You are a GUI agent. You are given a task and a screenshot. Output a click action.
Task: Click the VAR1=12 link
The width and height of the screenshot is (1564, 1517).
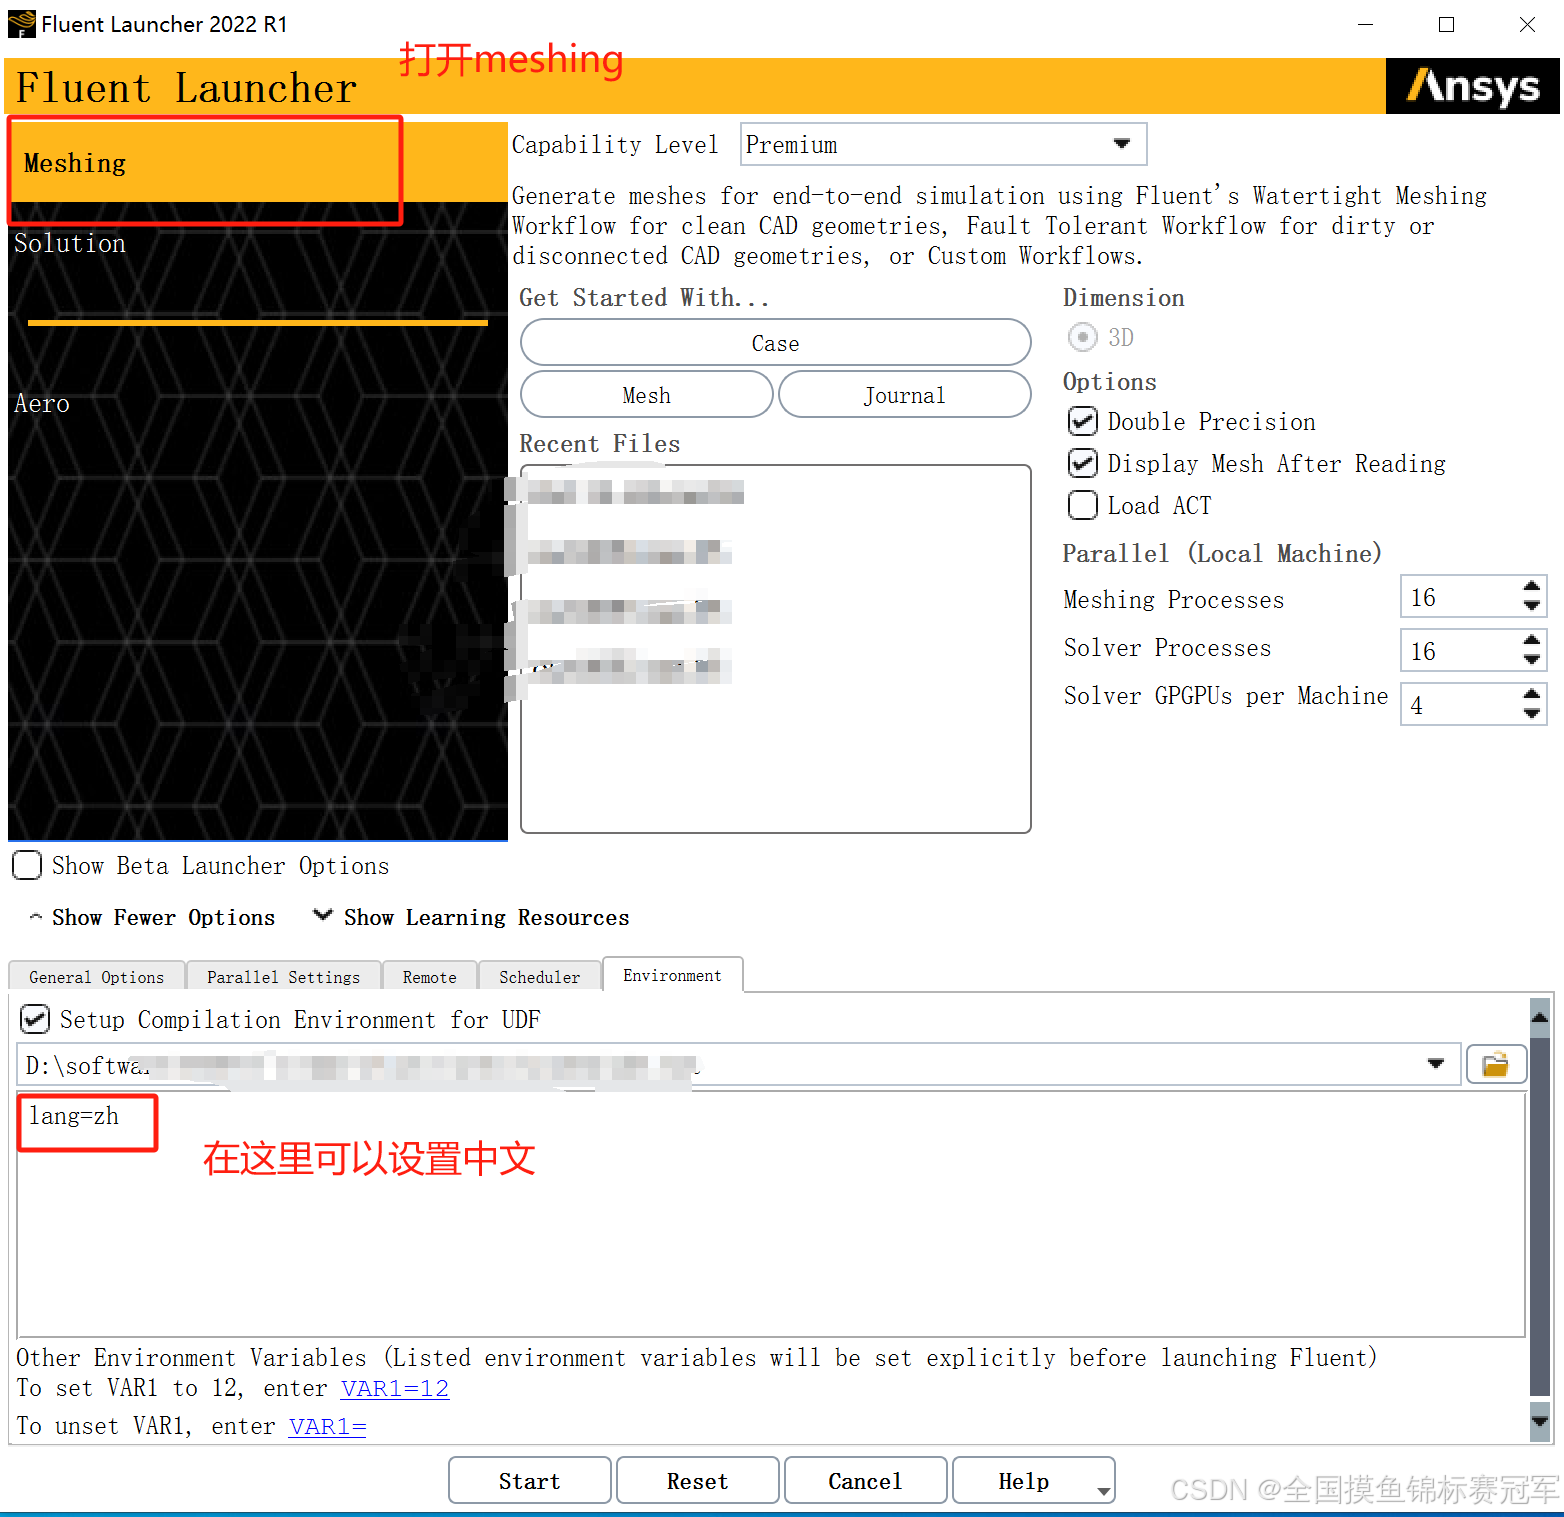point(395,1388)
